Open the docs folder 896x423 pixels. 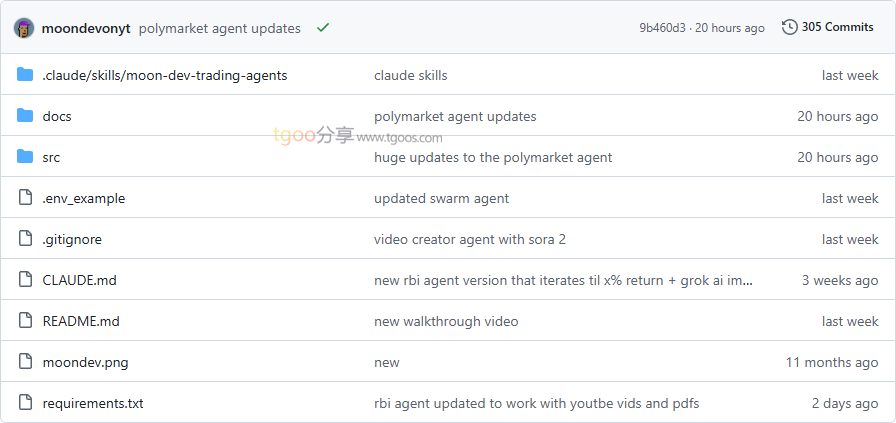point(57,116)
